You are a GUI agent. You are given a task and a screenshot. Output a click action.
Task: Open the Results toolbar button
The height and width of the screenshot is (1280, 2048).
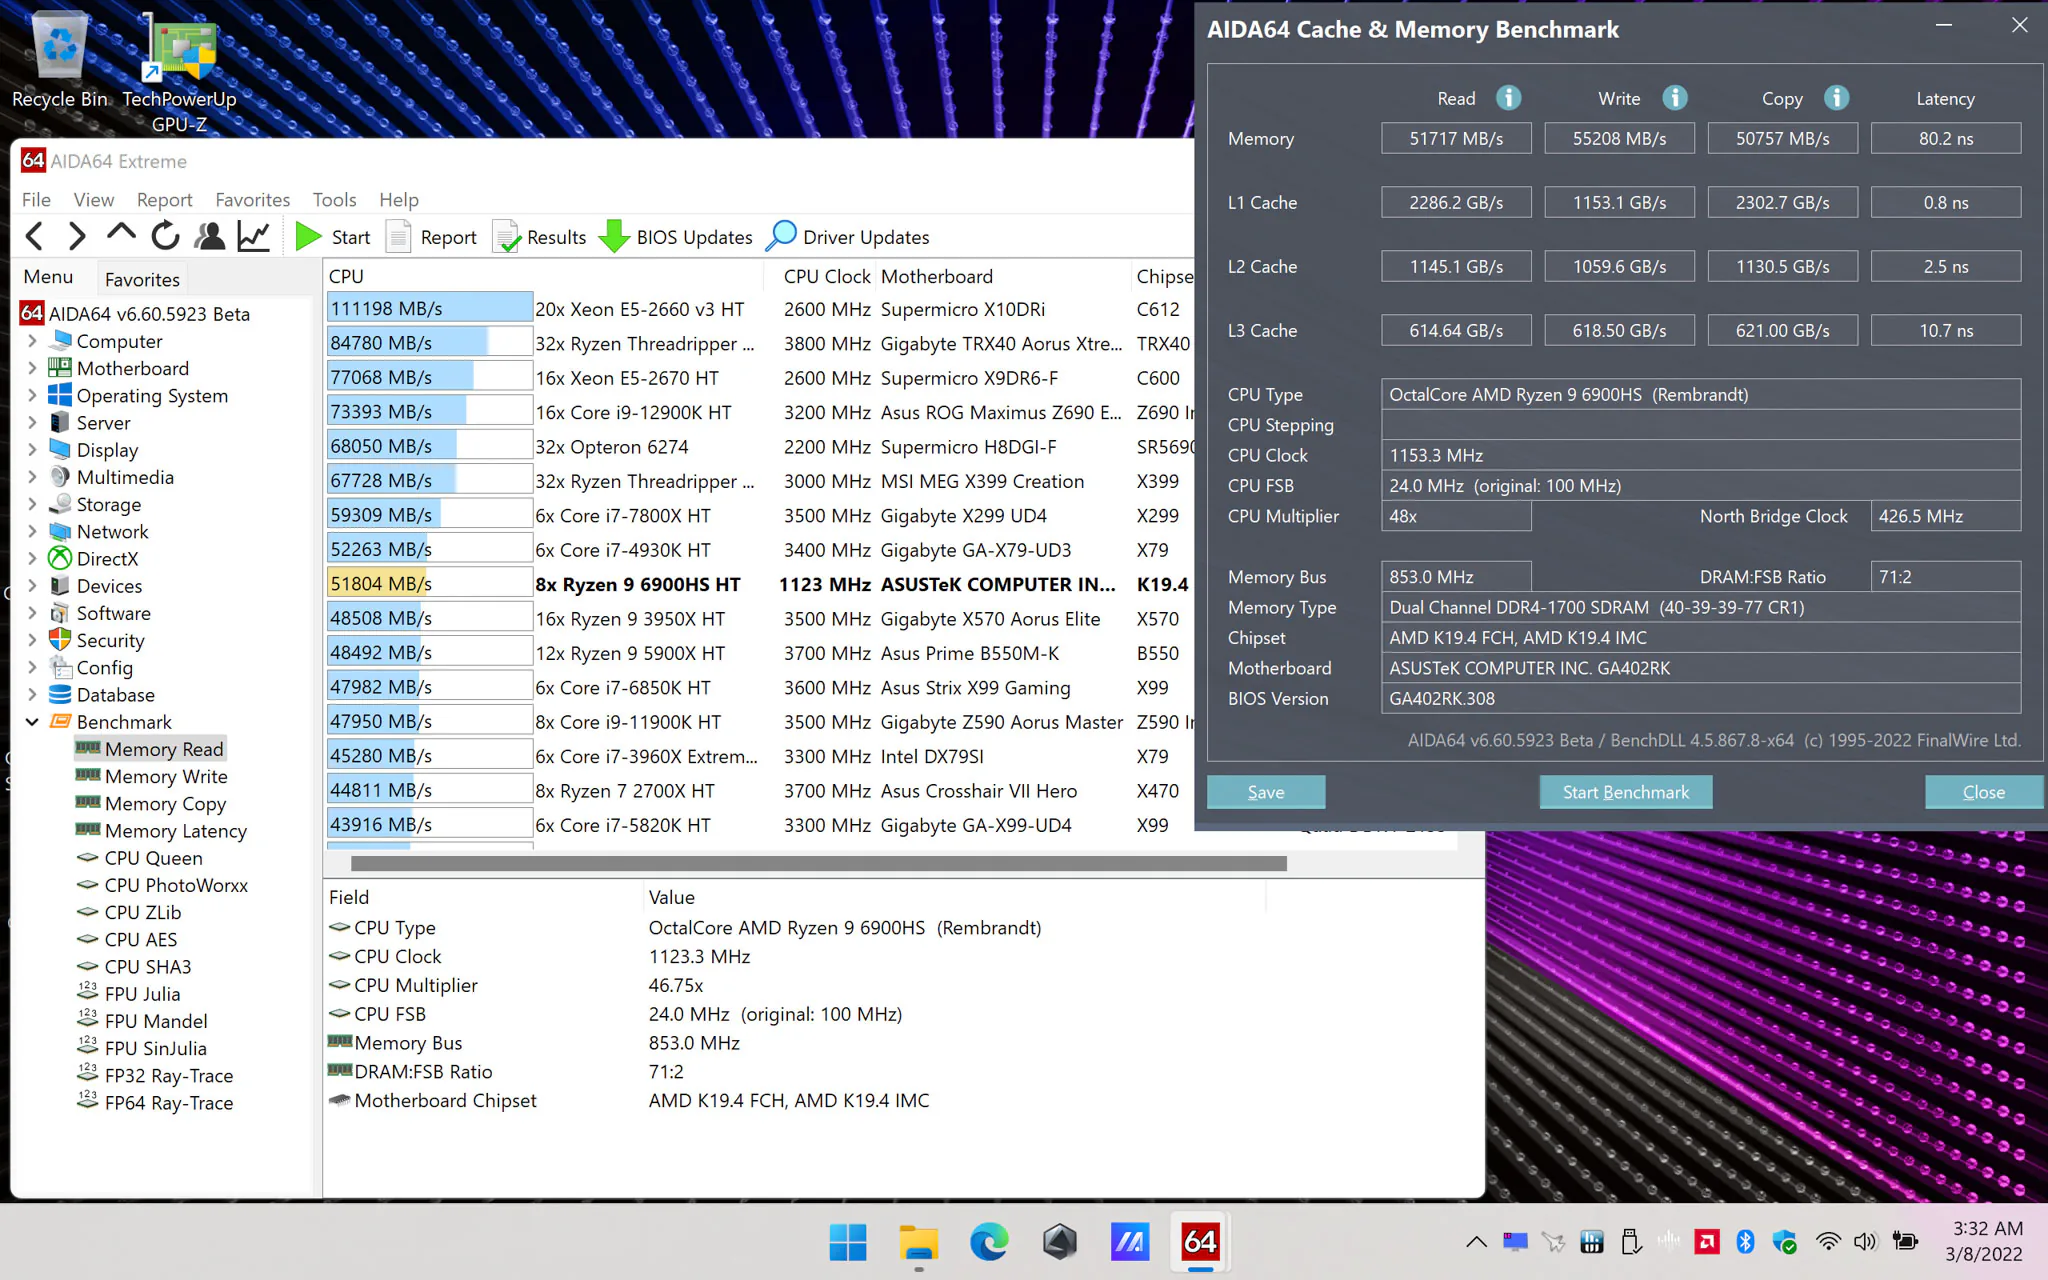click(x=540, y=237)
